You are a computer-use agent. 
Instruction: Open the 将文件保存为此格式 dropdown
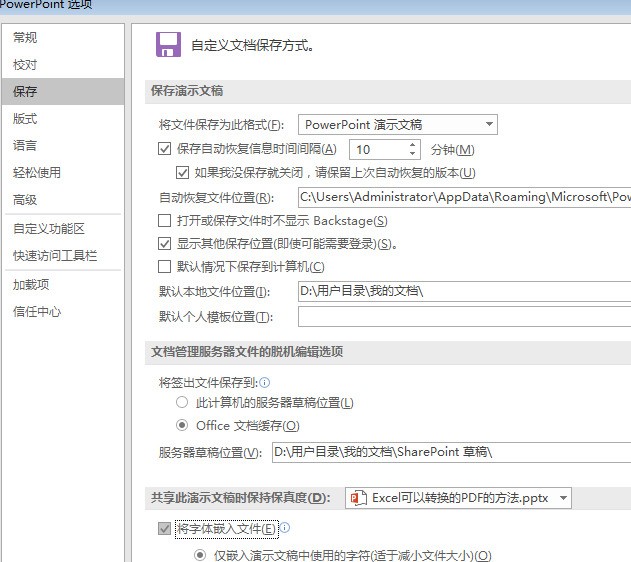(398, 125)
